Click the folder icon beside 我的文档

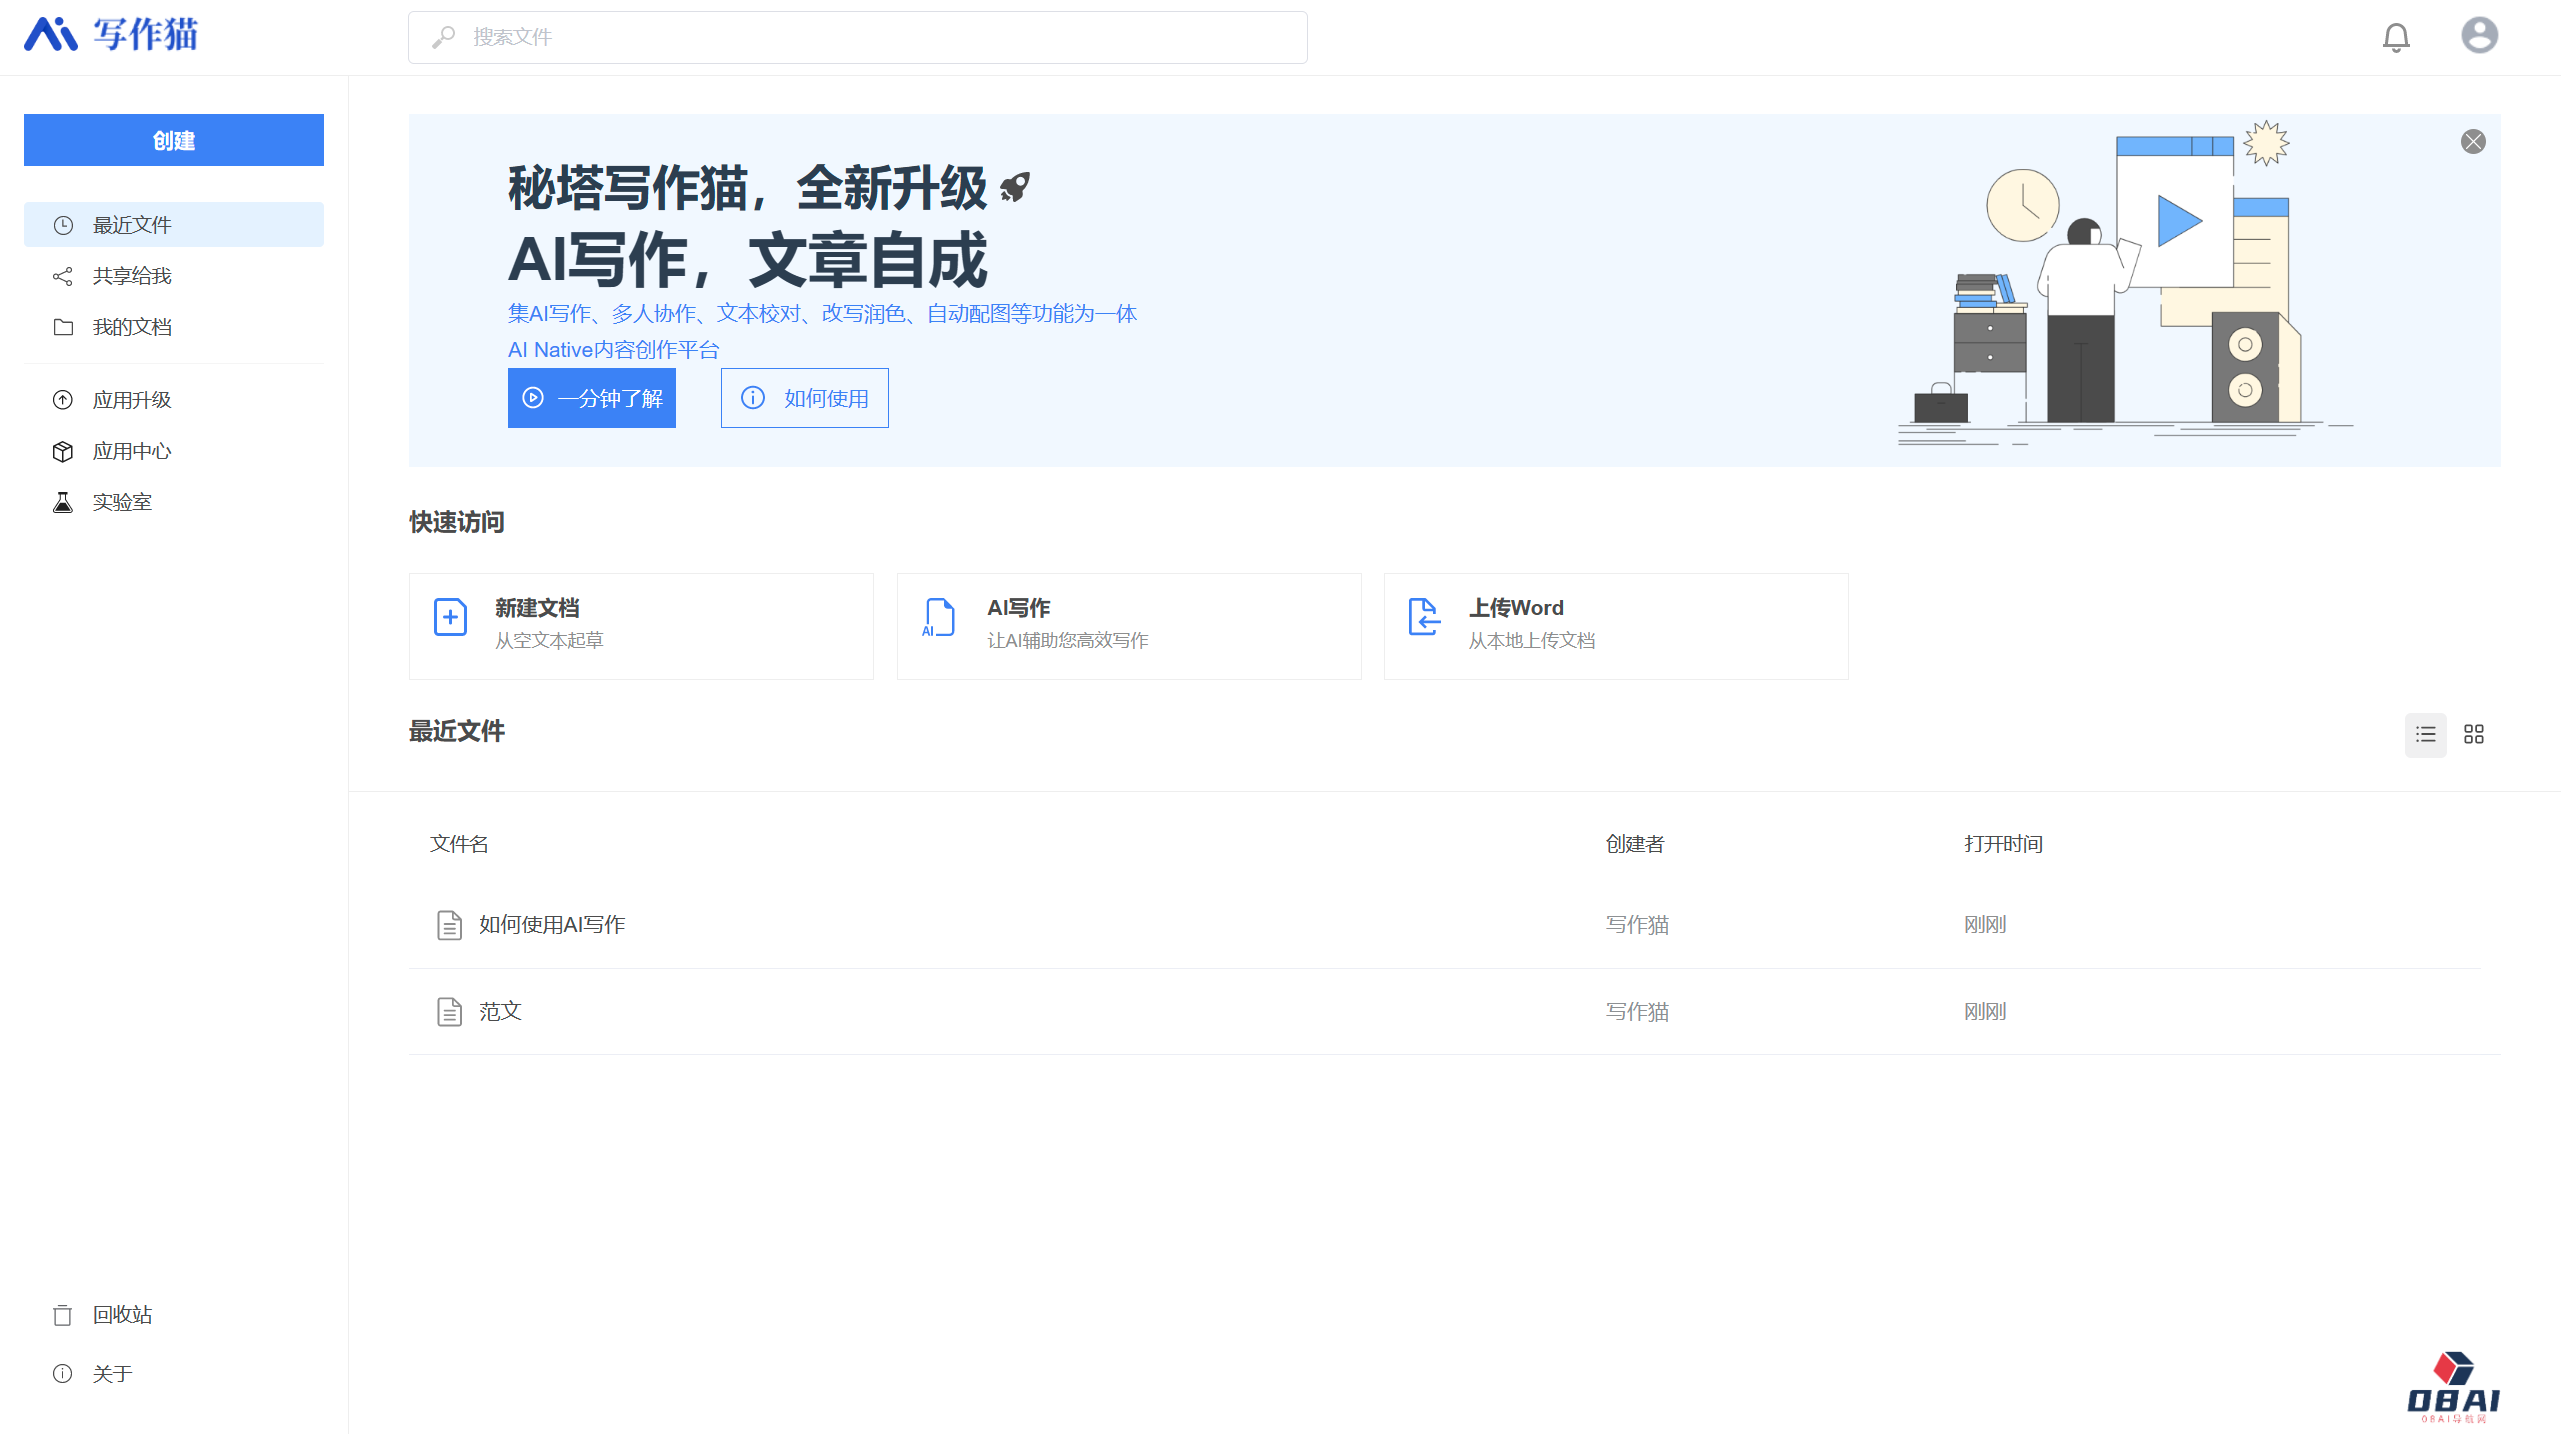click(63, 327)
